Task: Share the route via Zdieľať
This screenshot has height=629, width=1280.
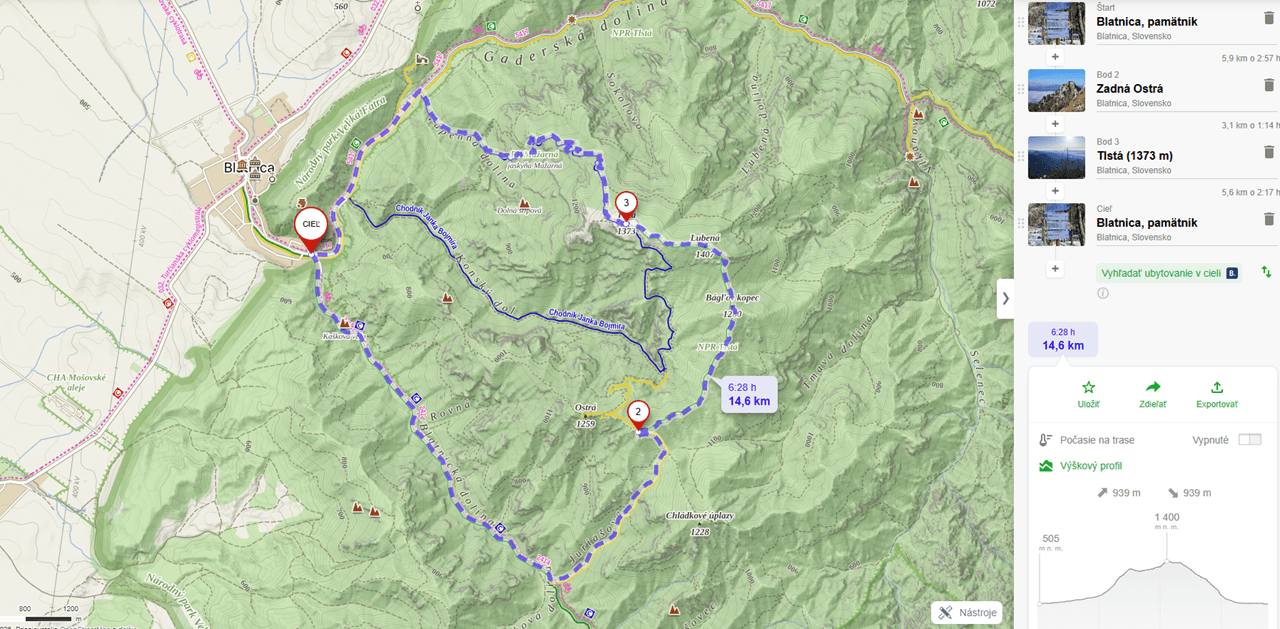Action: pyautogui.click(x=1153, y=394)
